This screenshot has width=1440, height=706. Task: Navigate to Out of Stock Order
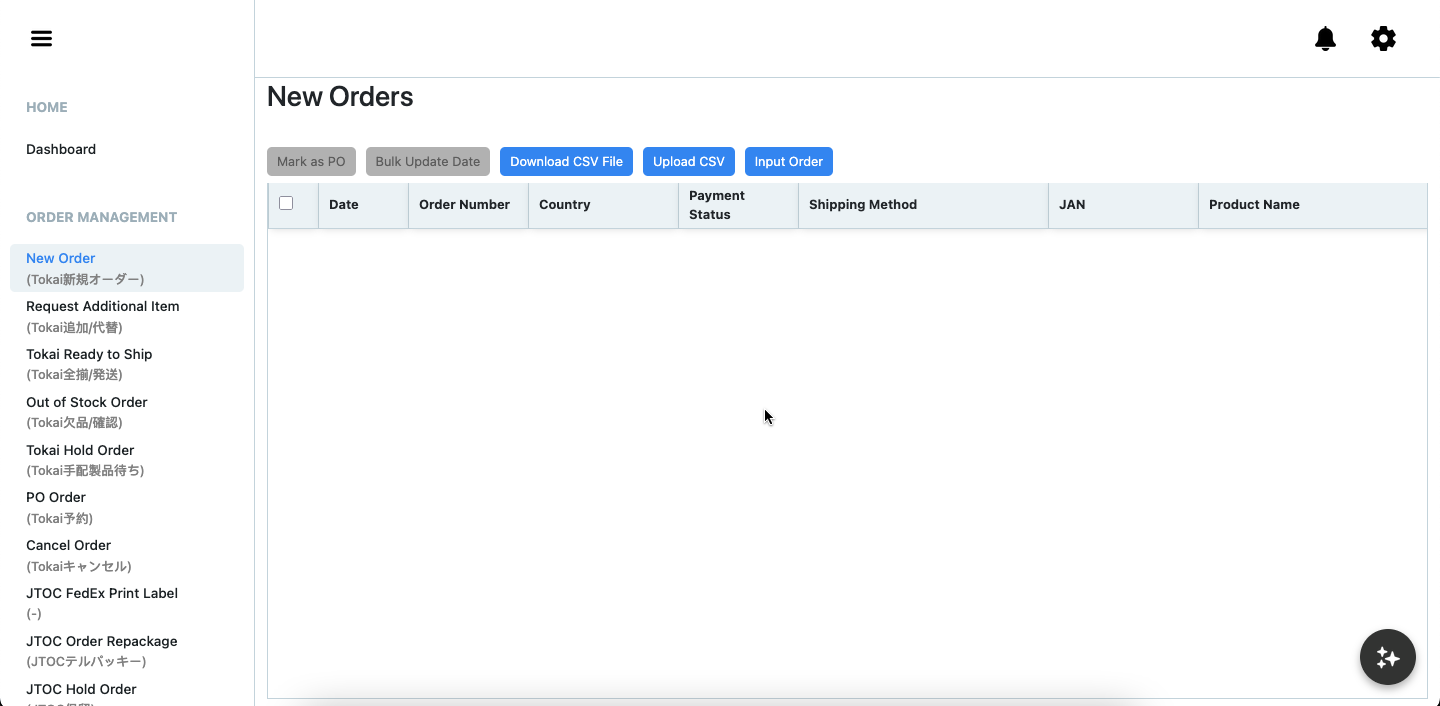pyautogui.click(x=87, y=402)
